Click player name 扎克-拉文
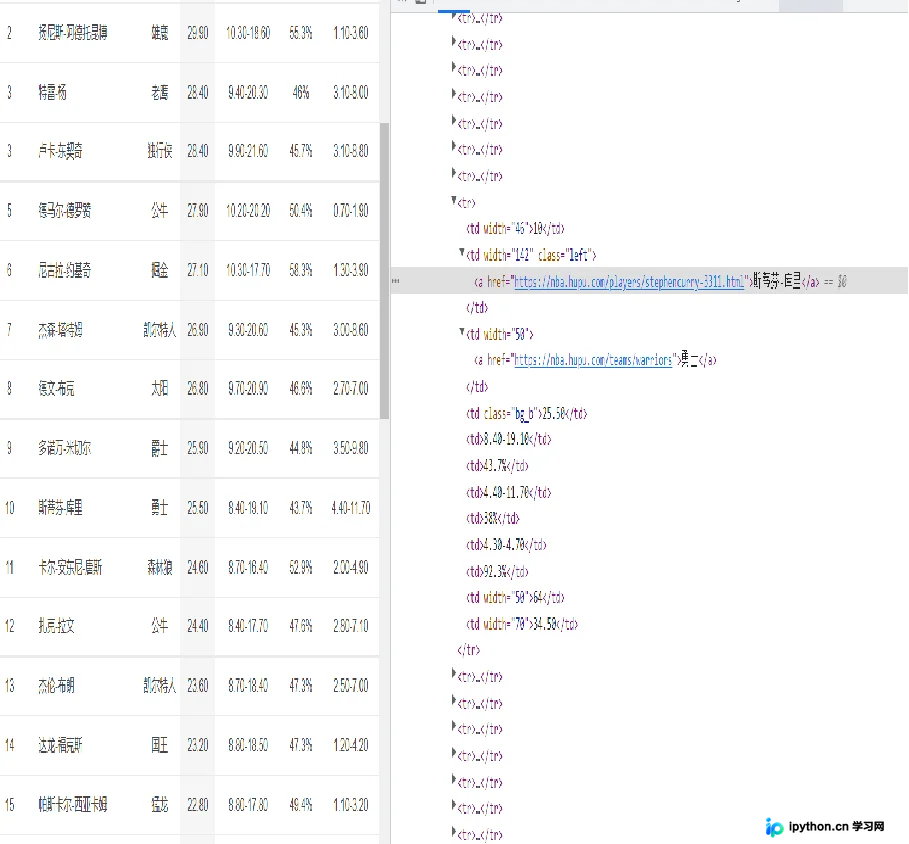909x844 pixels. [56, 626]
